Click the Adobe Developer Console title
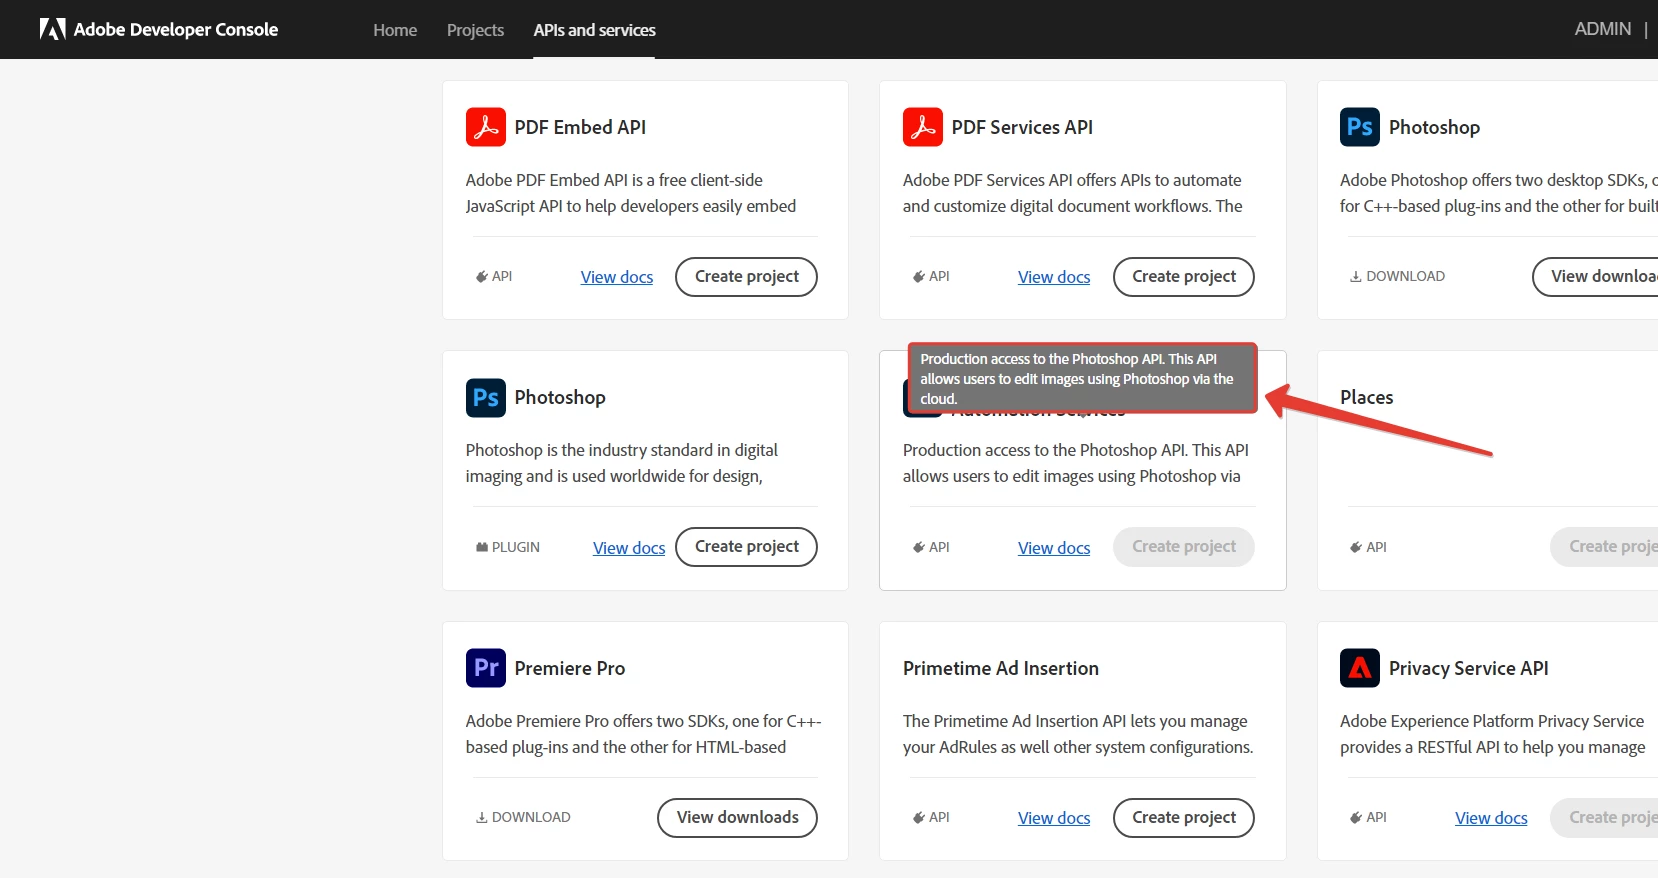The height and width of the screenshot is (878, 1658). (x=176, y=29)
